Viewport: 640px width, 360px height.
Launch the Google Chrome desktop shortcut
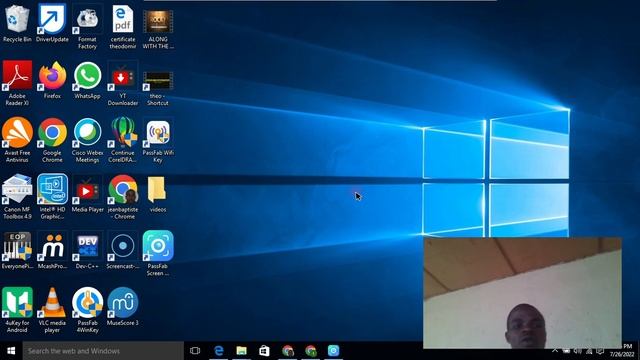point(52,140)
